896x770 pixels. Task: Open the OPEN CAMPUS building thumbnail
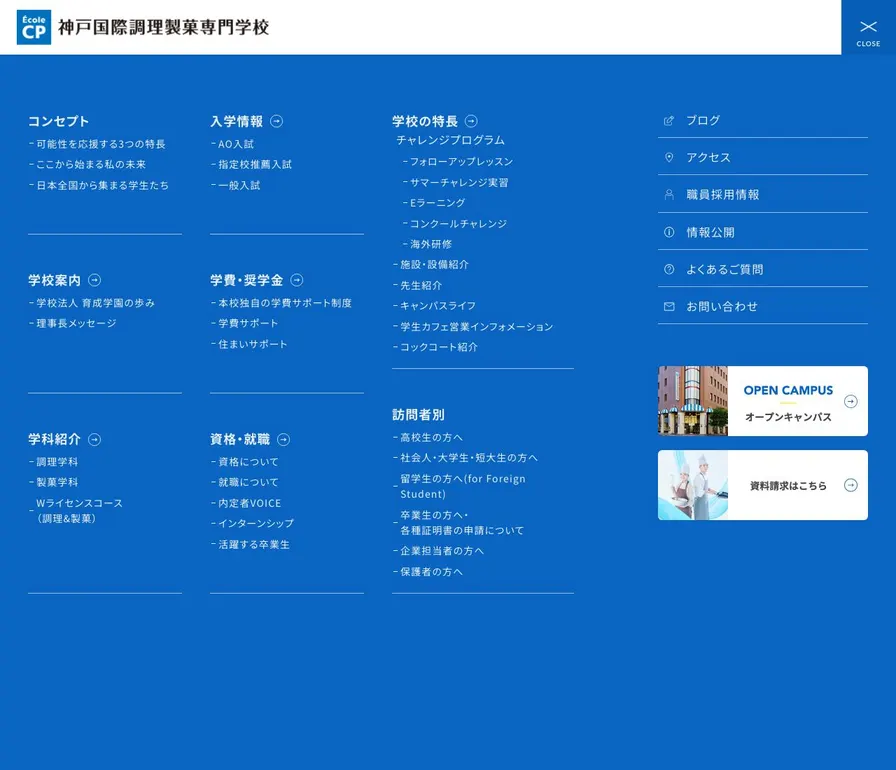click(693, 401)
